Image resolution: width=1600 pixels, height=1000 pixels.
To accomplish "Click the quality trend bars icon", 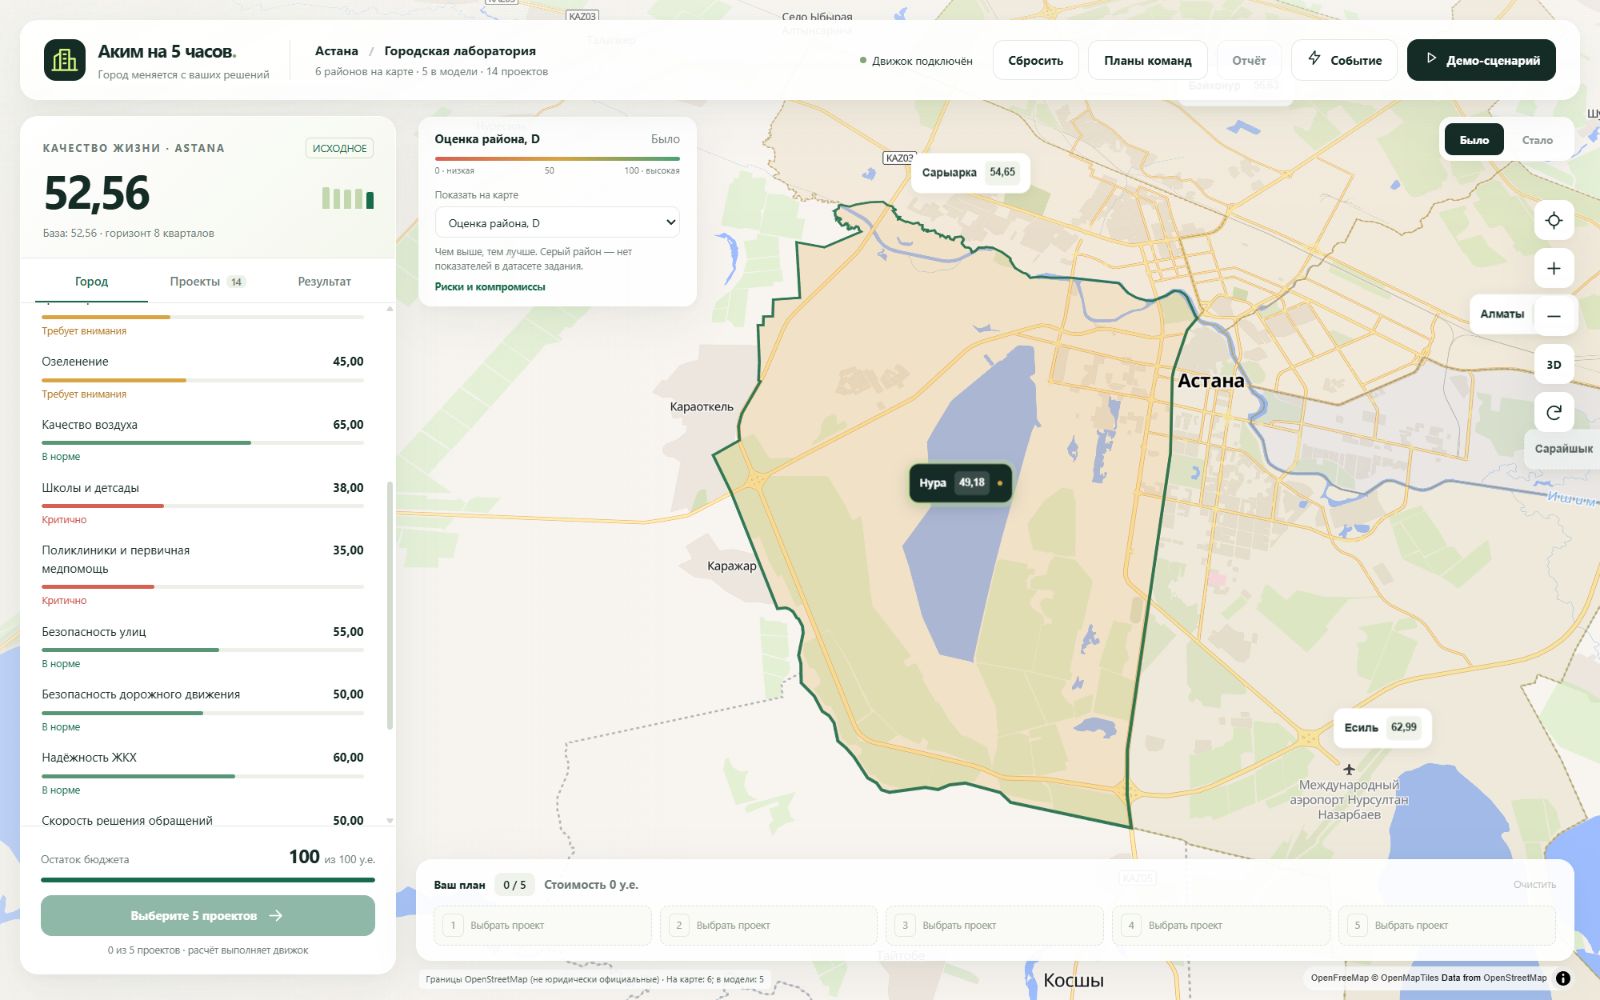I will [x=348, y=198].
